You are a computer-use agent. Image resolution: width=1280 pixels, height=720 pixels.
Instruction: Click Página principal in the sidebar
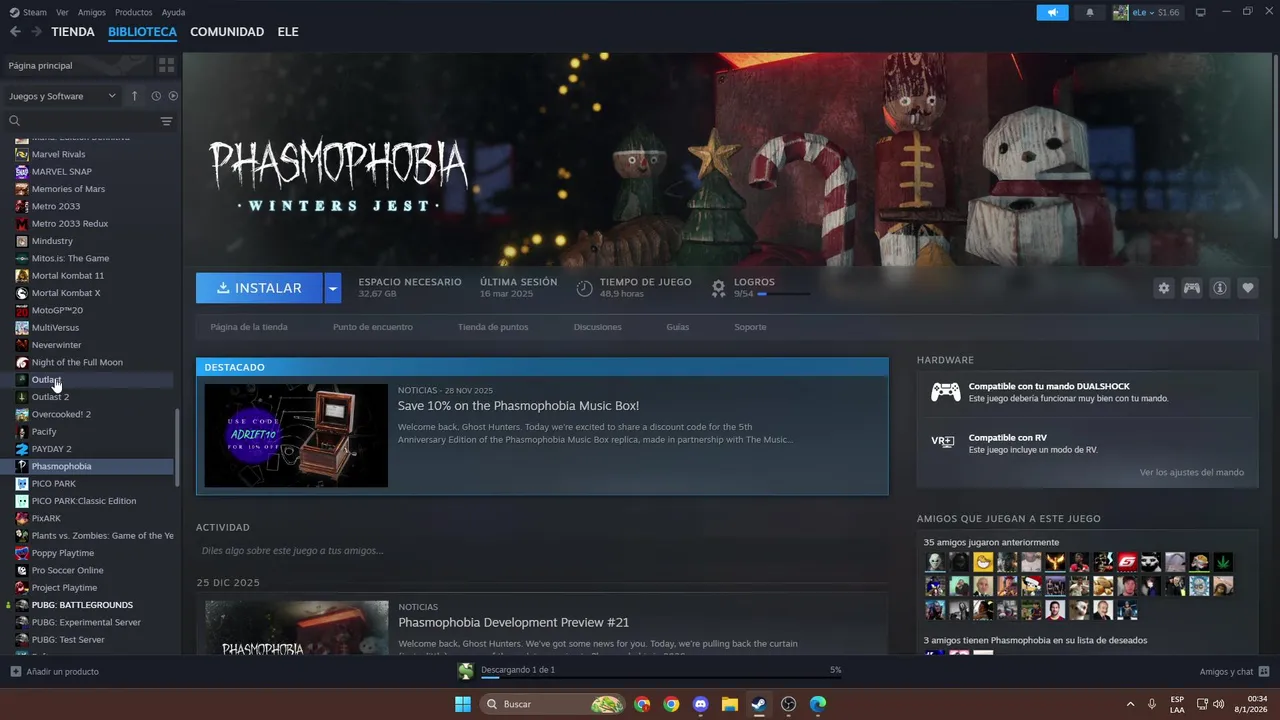[40, 65]
